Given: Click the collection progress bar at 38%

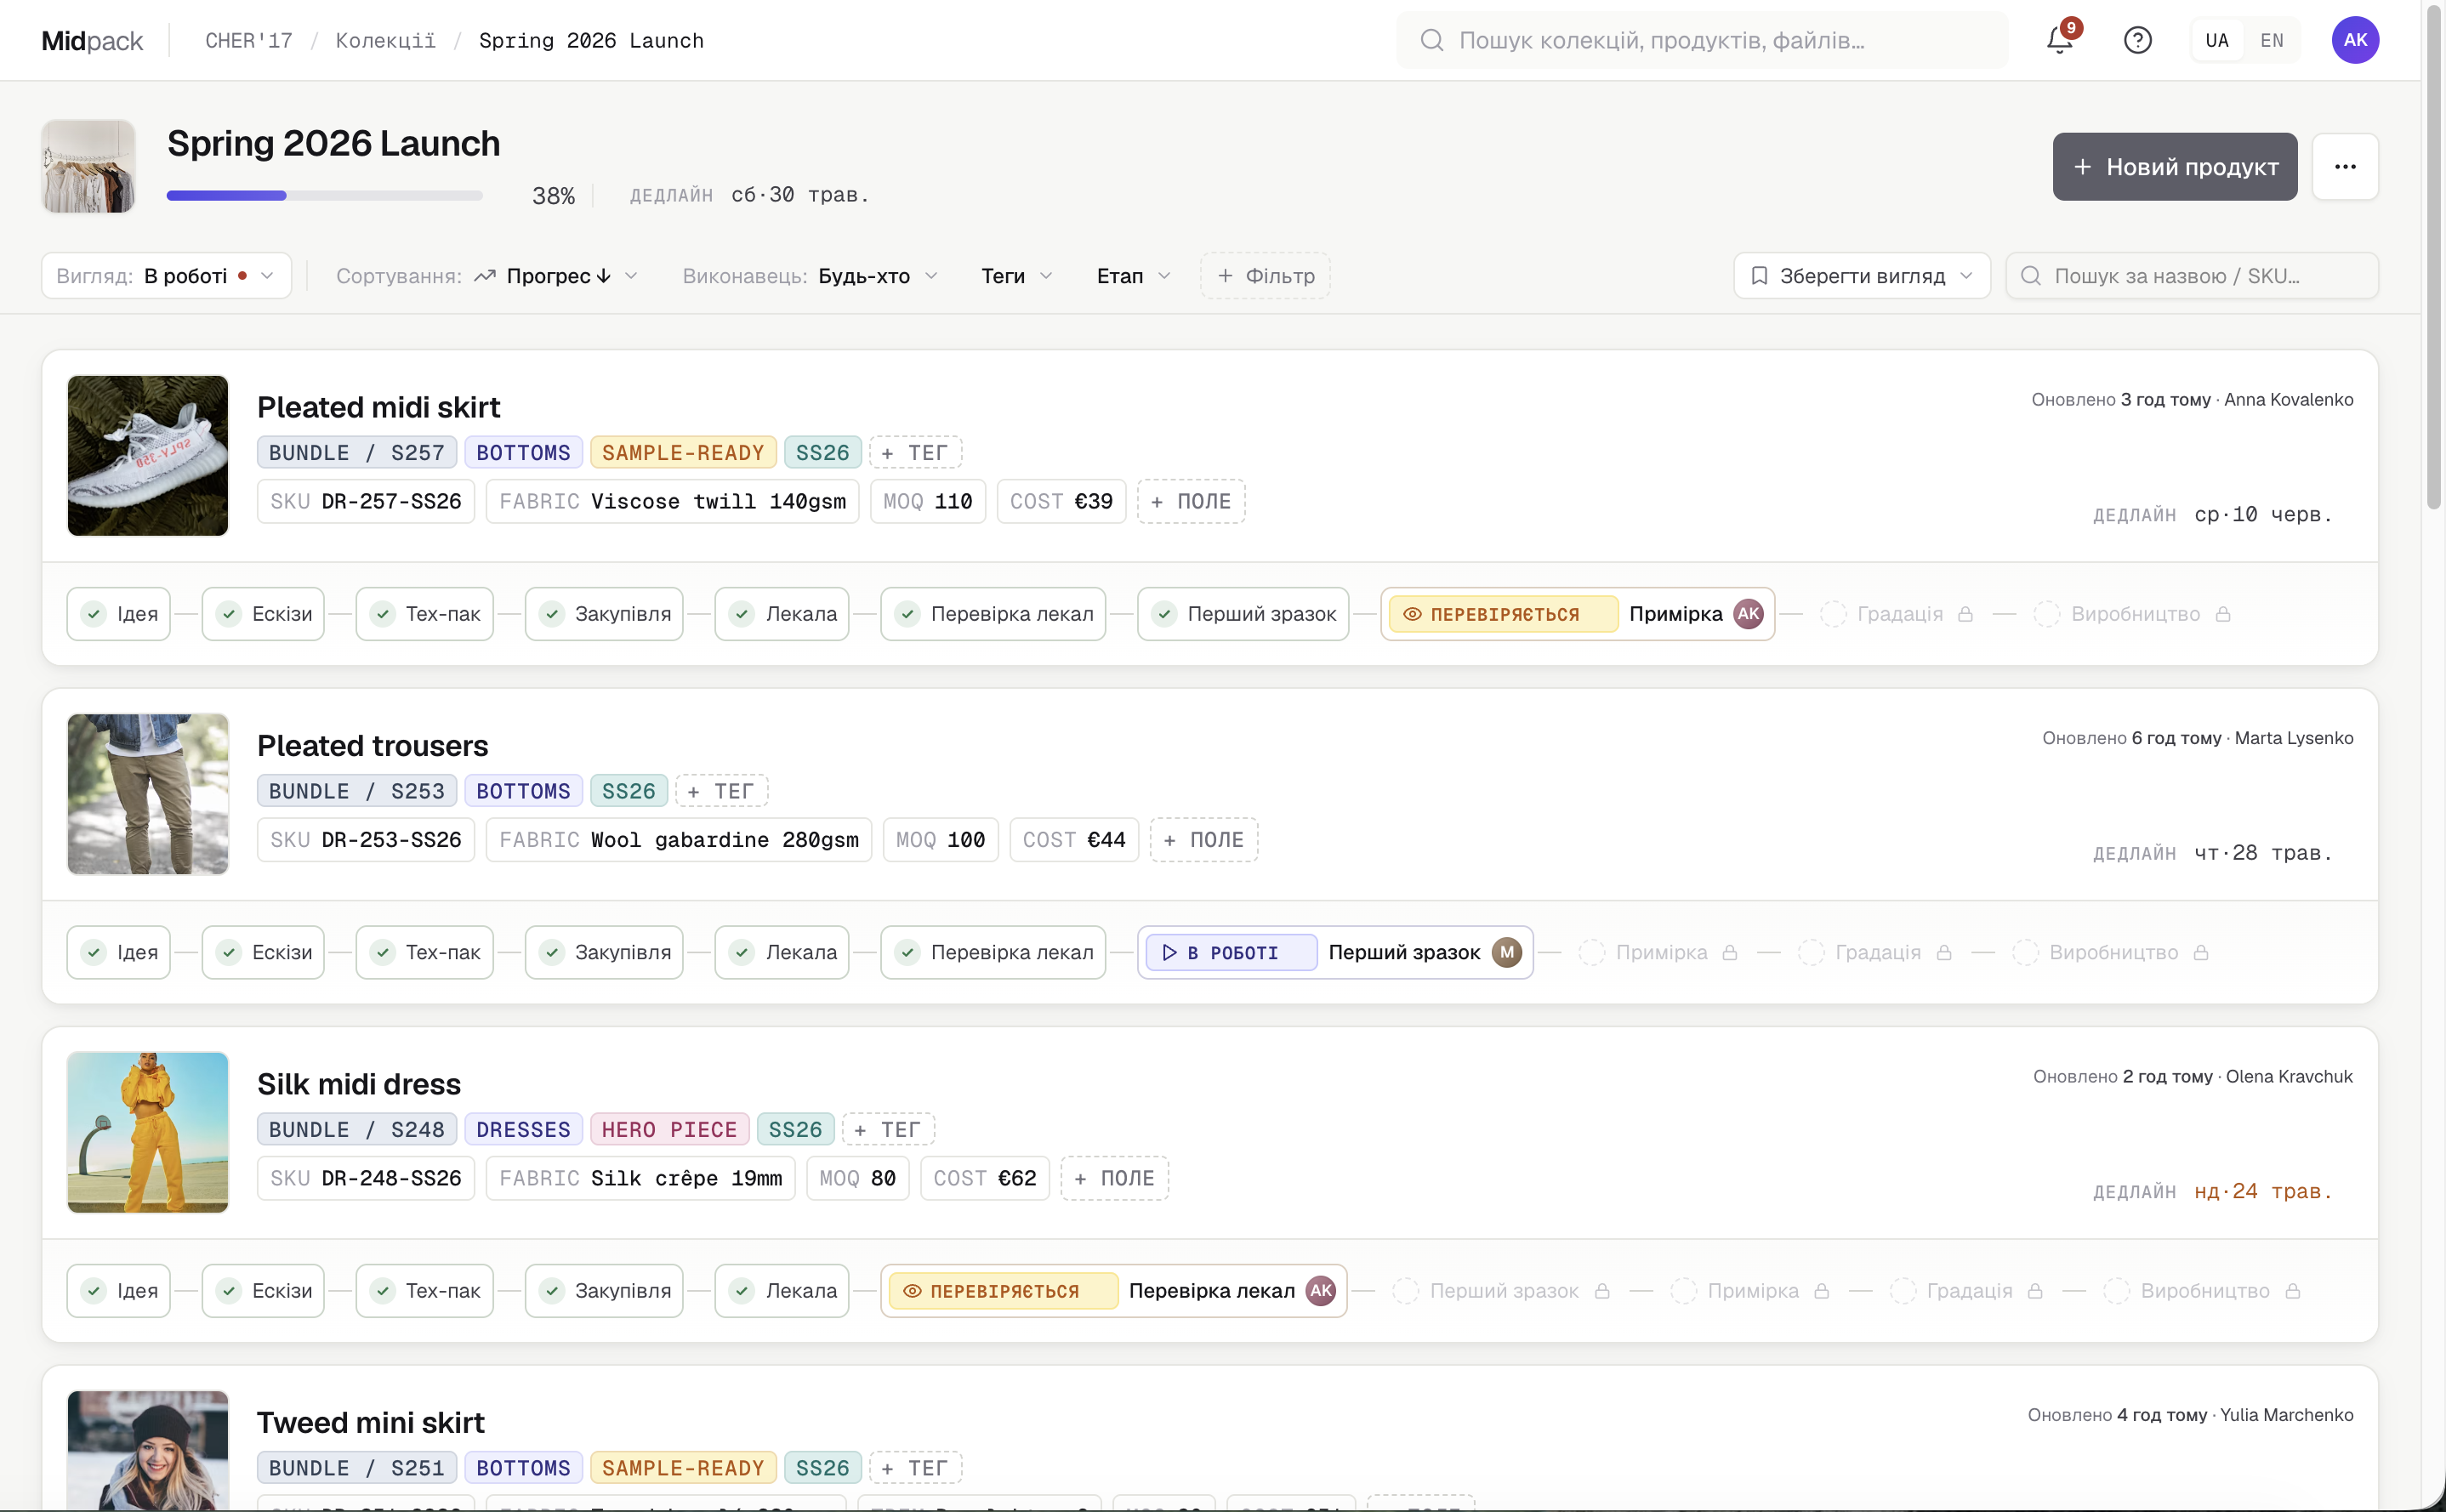Looking at the screenshot, I should click(x=325, y=196).
